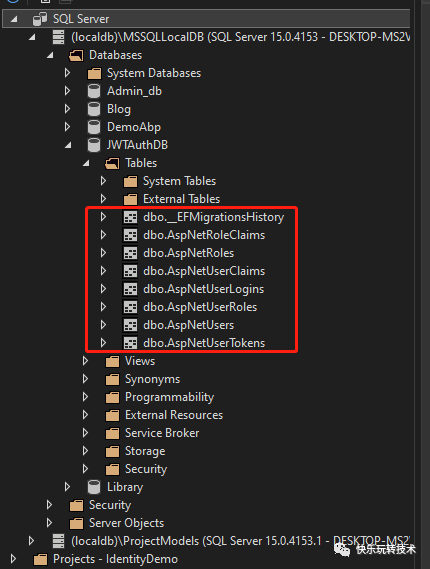Click the table icon for dbo.AspNetUserRoles
The height and width of the screenshot is (569, 430).
click(x=130, y=307)
